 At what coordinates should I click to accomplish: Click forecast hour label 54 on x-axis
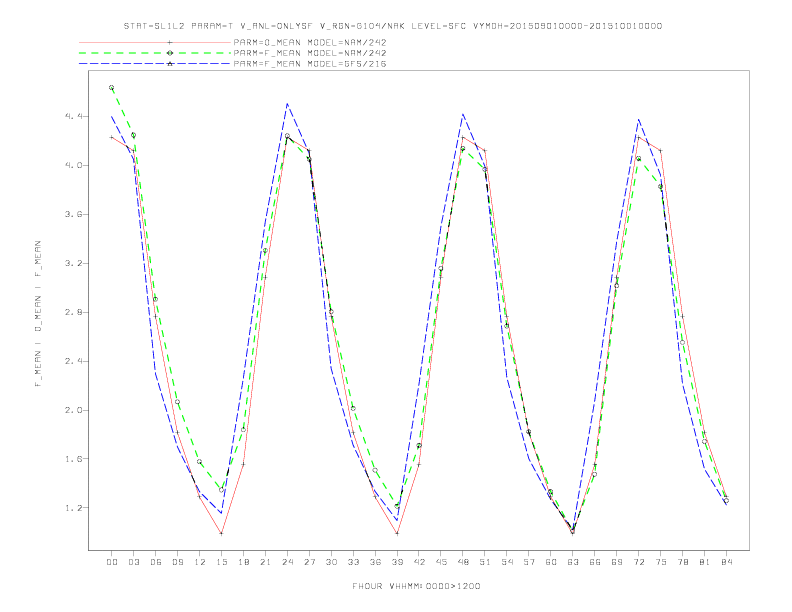(507, 562)
